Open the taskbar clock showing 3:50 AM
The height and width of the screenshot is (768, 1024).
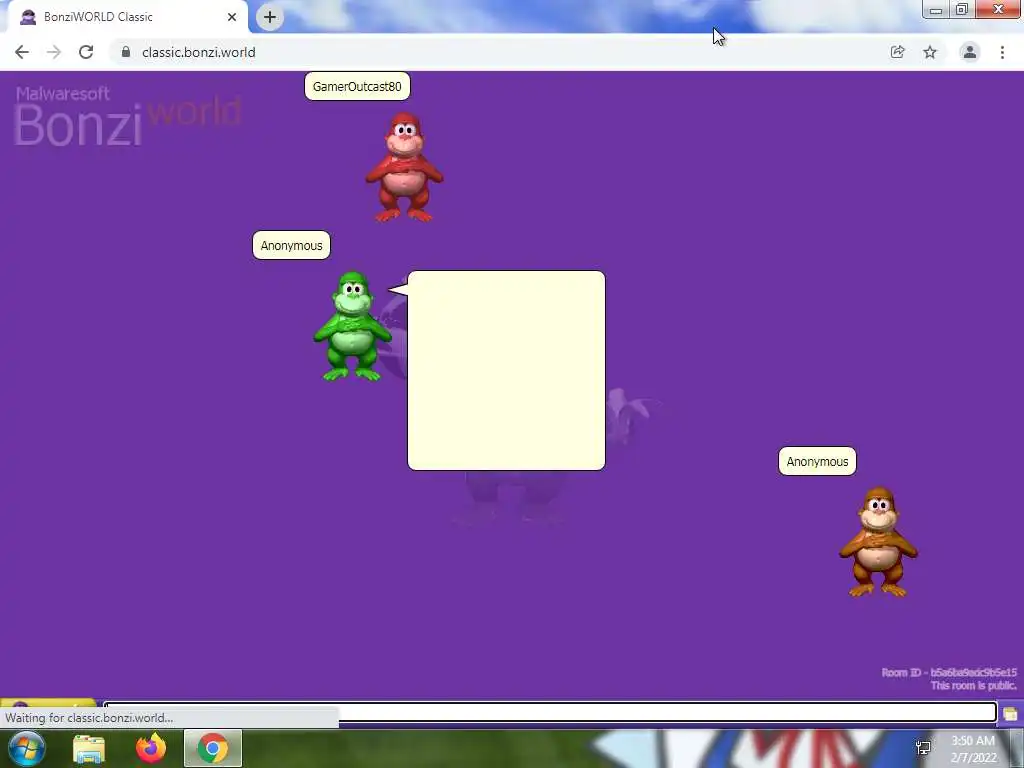pos(973,749)
